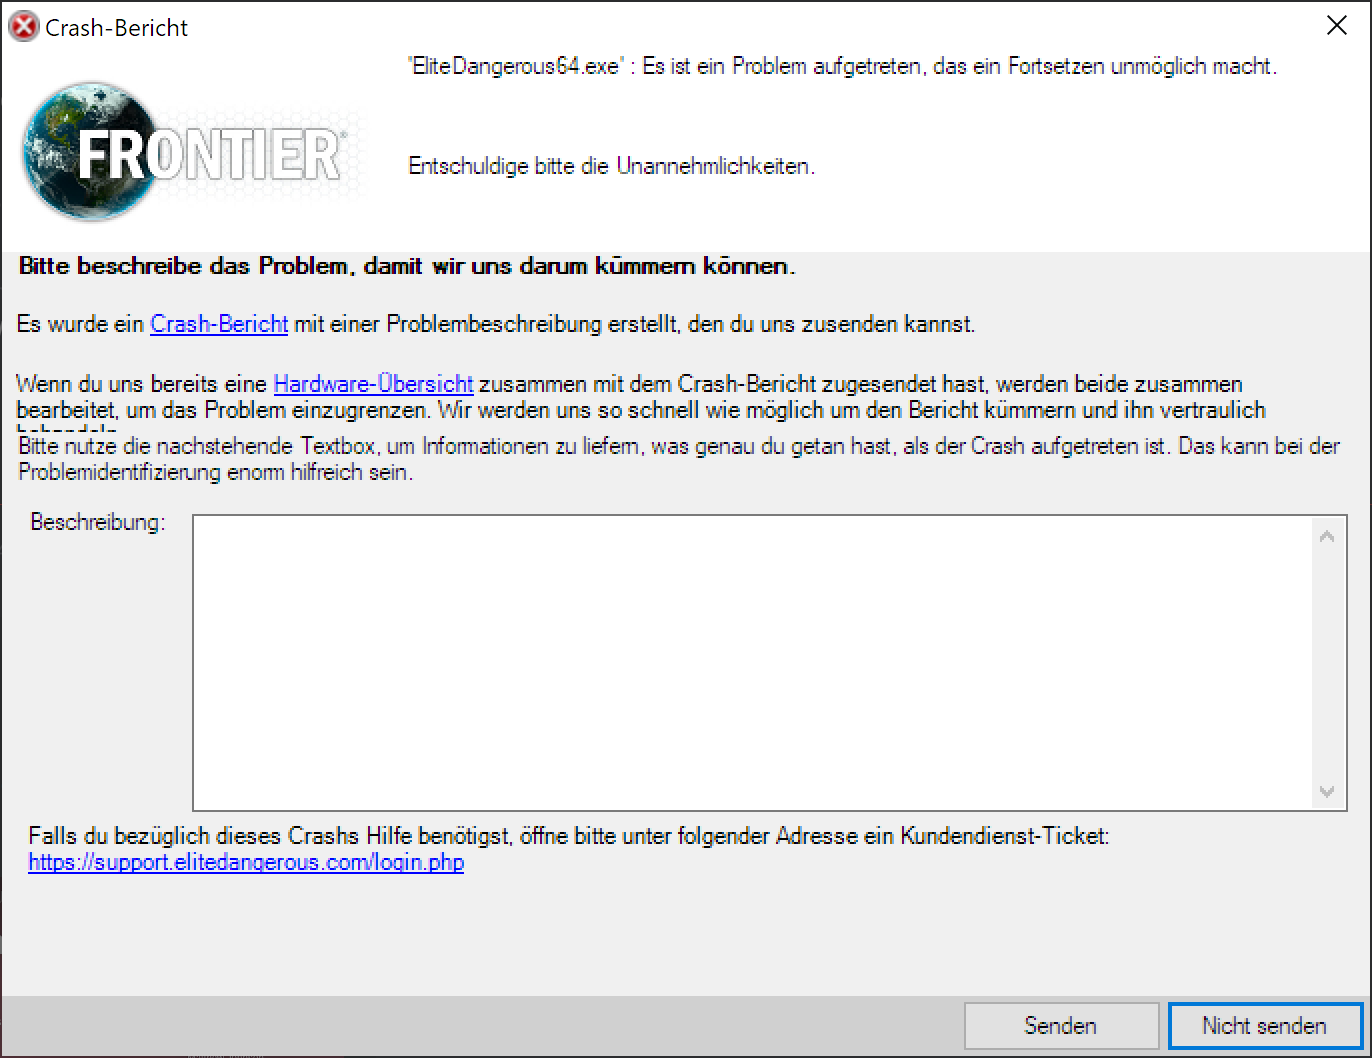The image size is (1372, 1058).
Task: Focus the Beschreibung text box
Action: click(x=754, y=662)
